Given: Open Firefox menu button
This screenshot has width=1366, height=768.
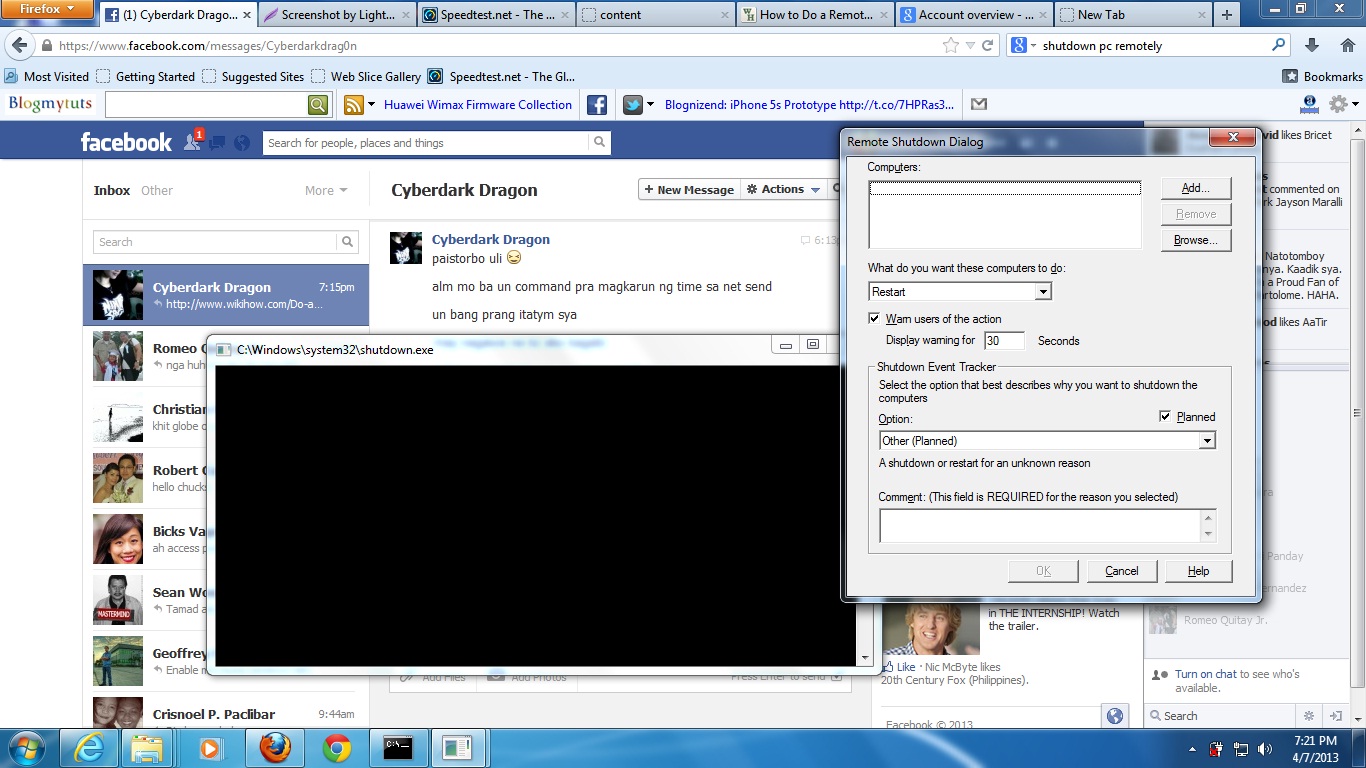Looking at the screenshot, I should click(x=48, y=9).
